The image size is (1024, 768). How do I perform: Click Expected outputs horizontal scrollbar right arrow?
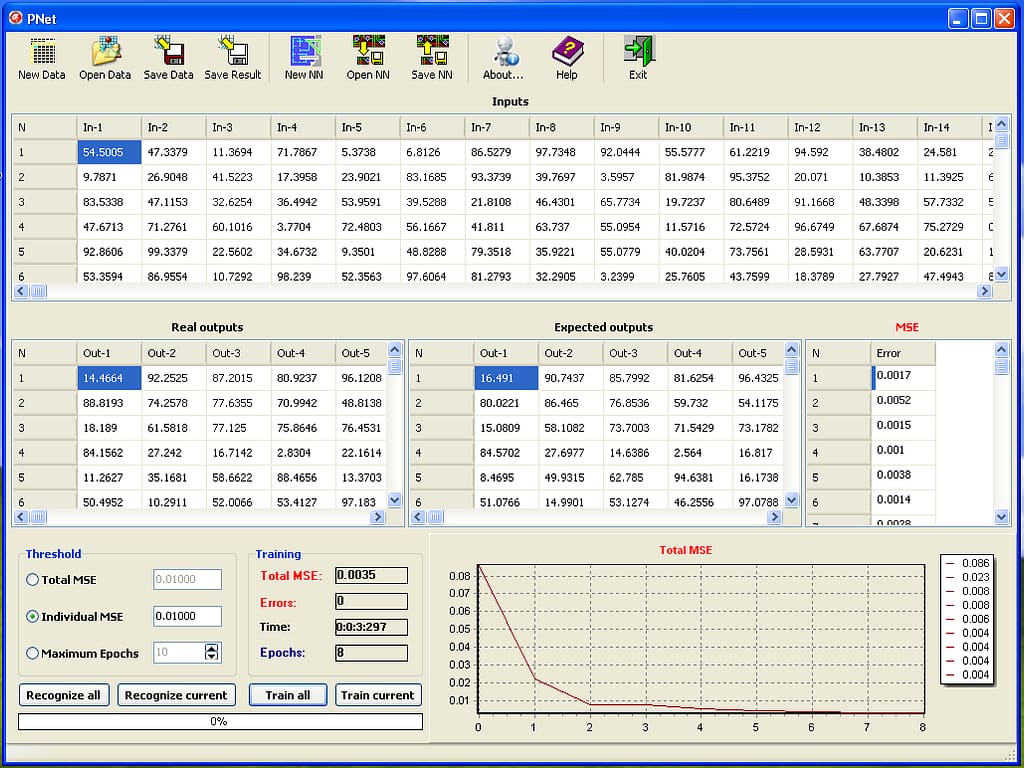pyautogui.click(x=774, y=517)
